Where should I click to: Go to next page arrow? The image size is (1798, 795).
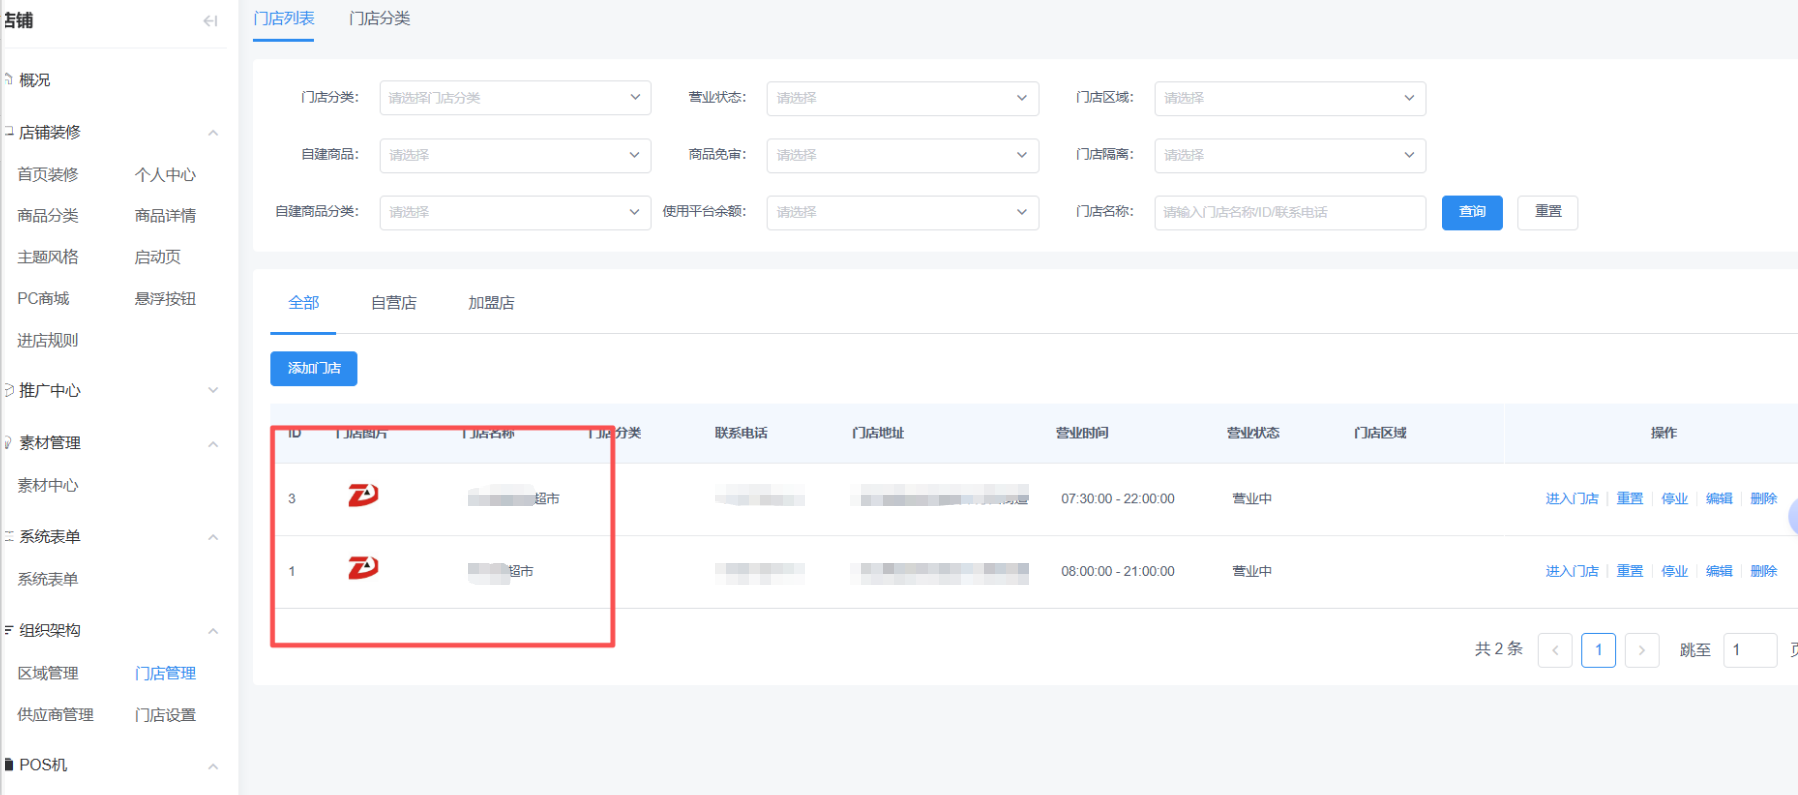click(x=1642, y=650)
